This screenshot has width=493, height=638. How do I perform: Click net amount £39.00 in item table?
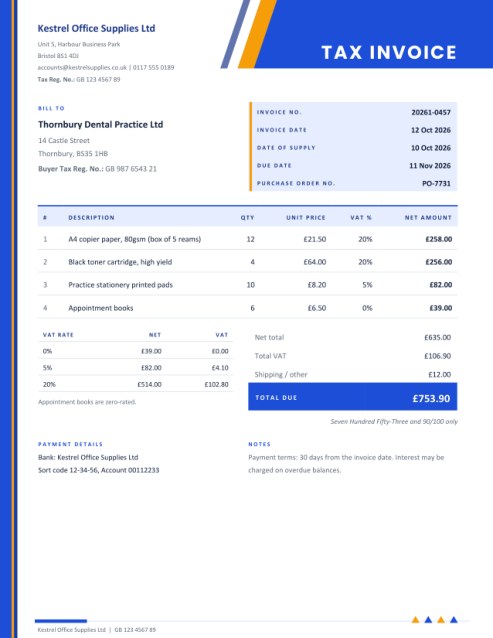click(441, 308)
